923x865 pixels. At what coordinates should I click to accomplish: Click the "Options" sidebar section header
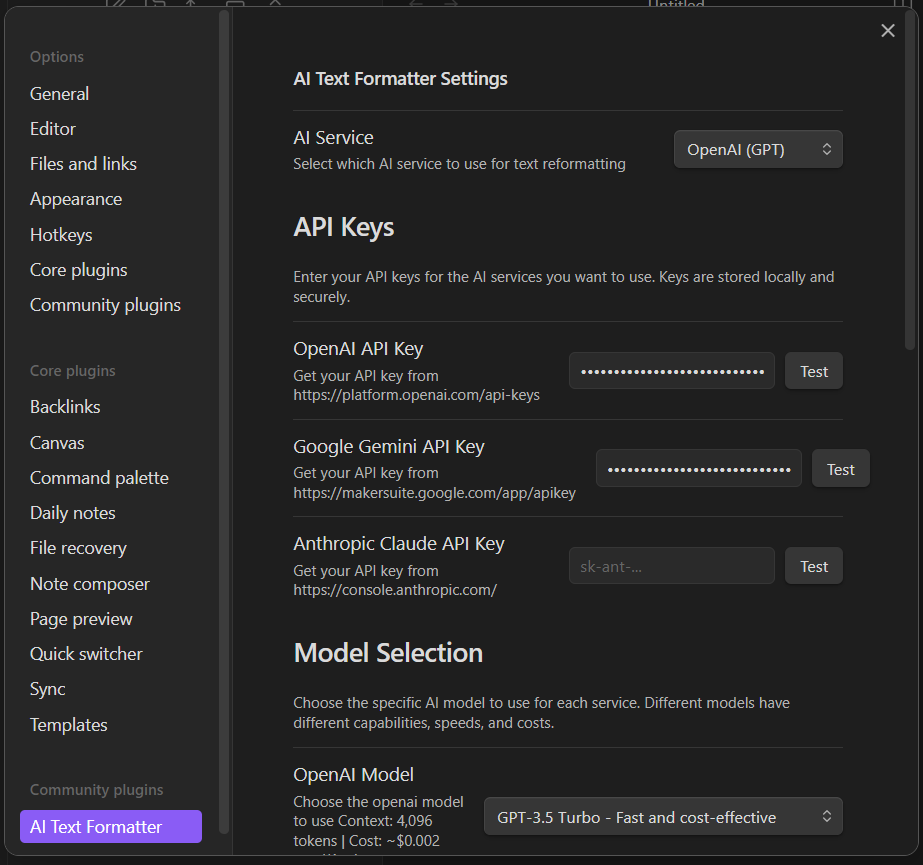57,57
